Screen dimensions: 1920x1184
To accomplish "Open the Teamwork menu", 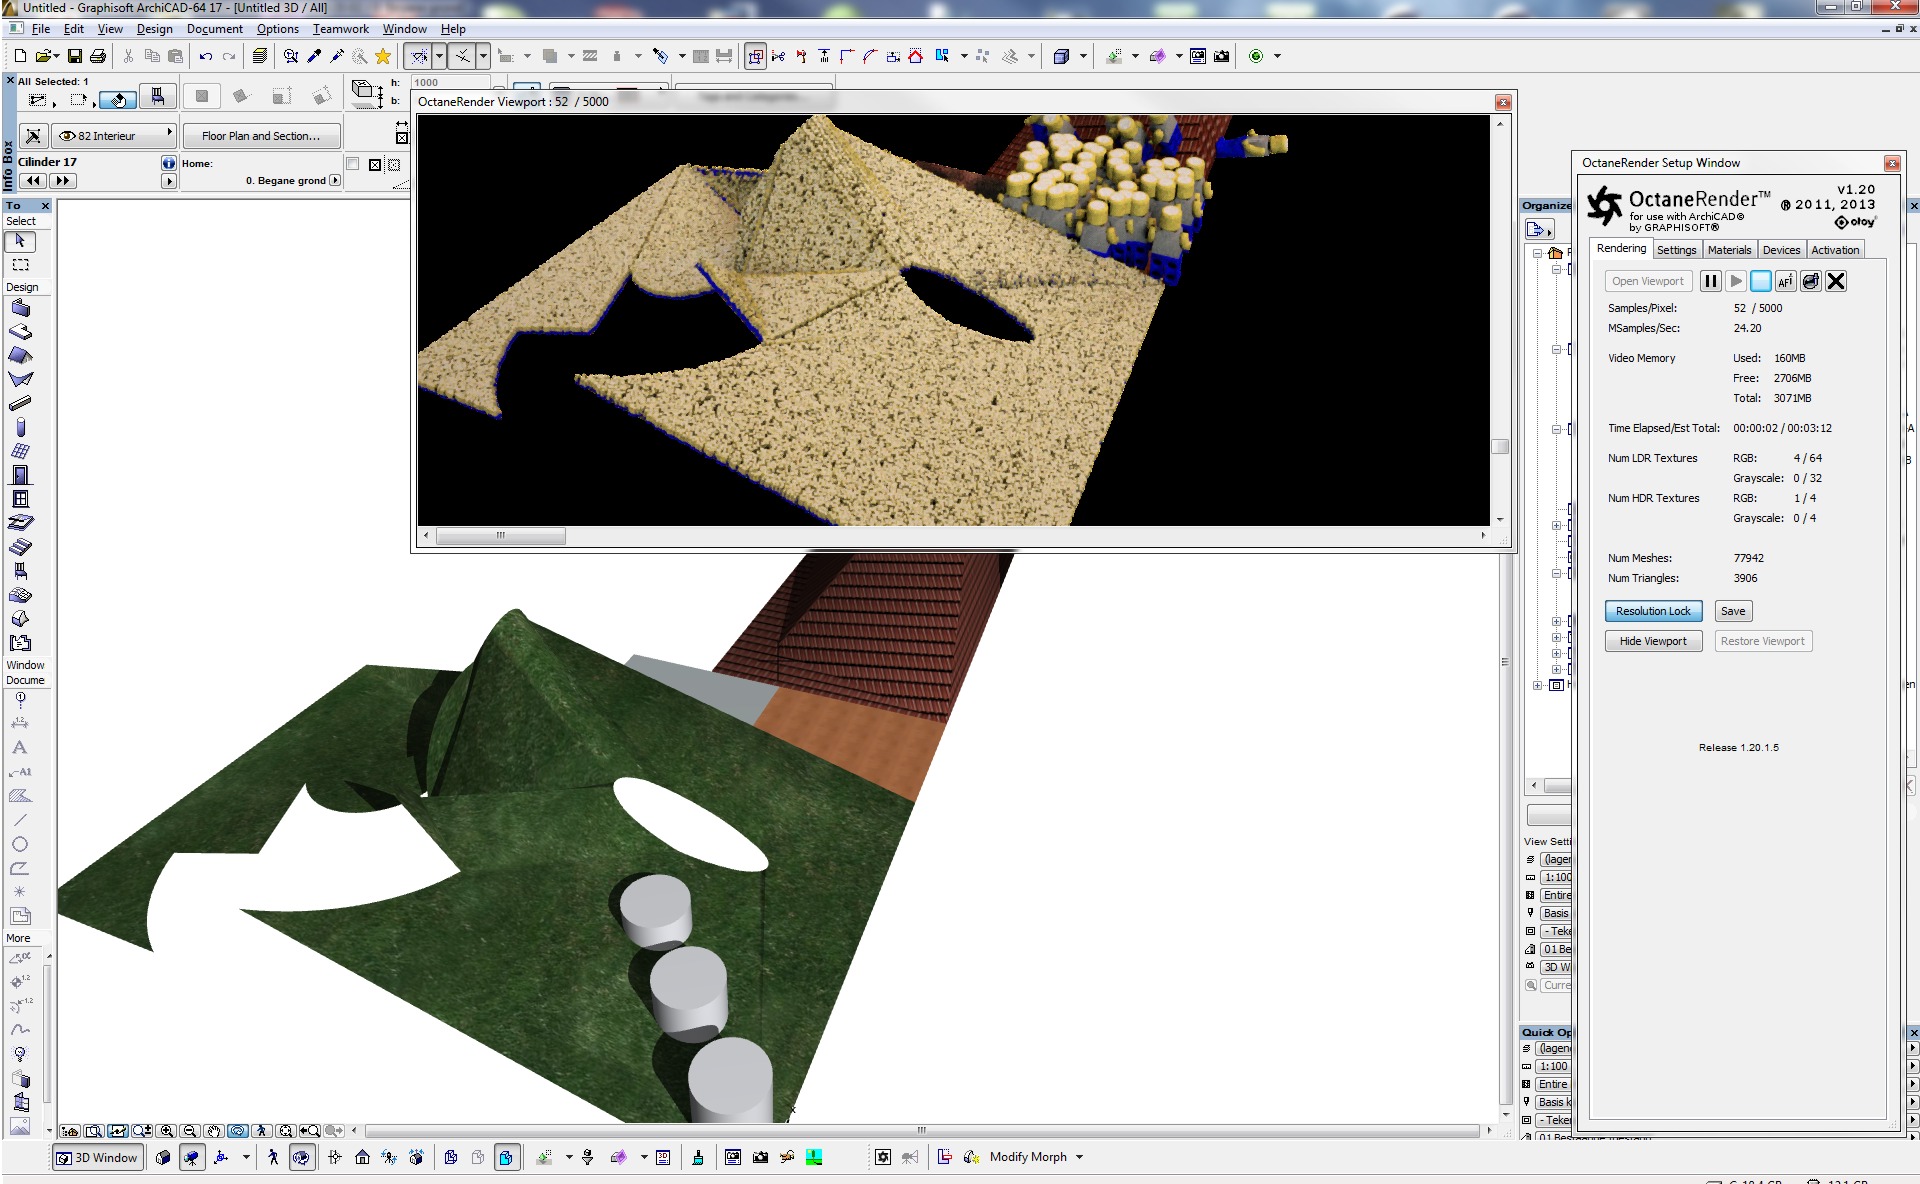I will click(x=340, y=29).
